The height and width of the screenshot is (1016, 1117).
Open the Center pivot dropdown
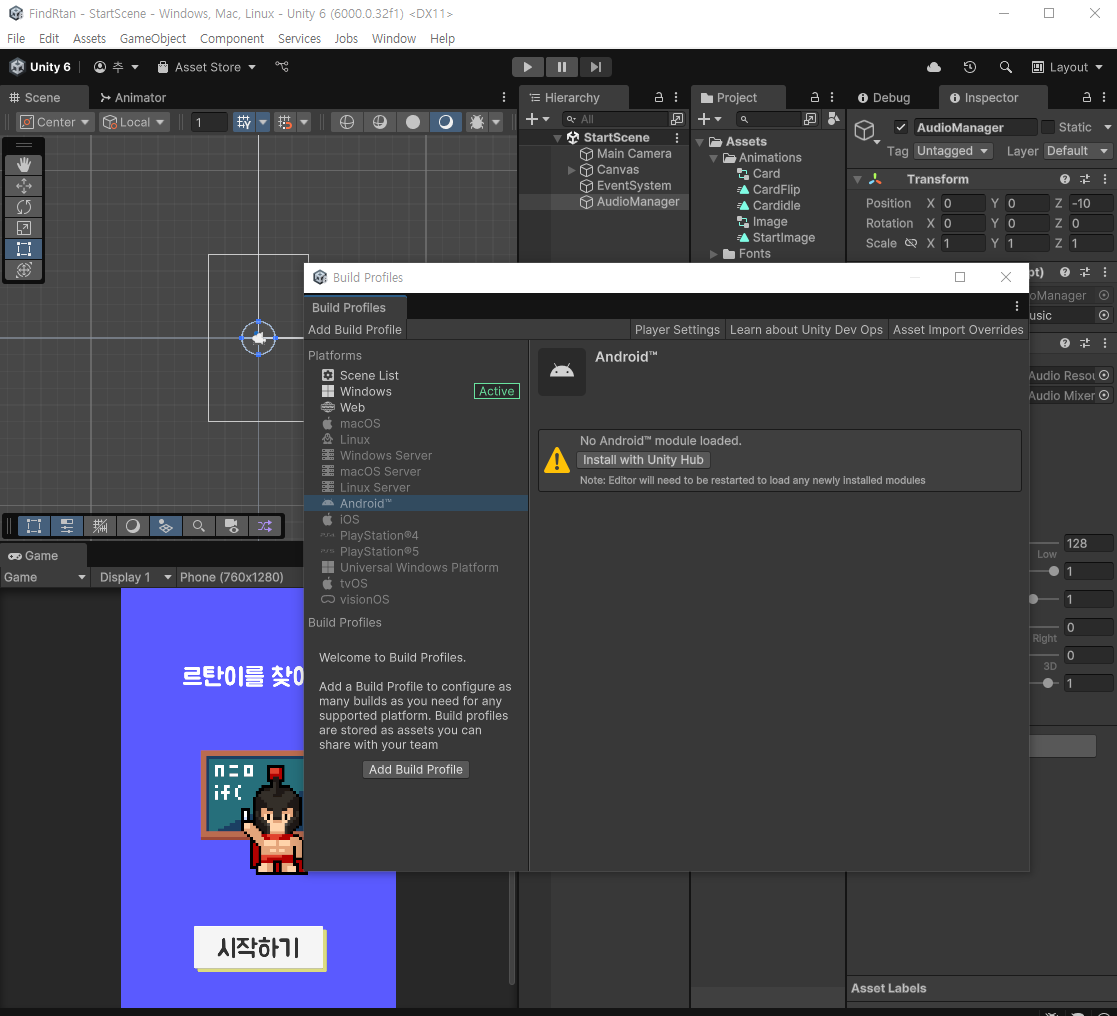click(56, 122)
